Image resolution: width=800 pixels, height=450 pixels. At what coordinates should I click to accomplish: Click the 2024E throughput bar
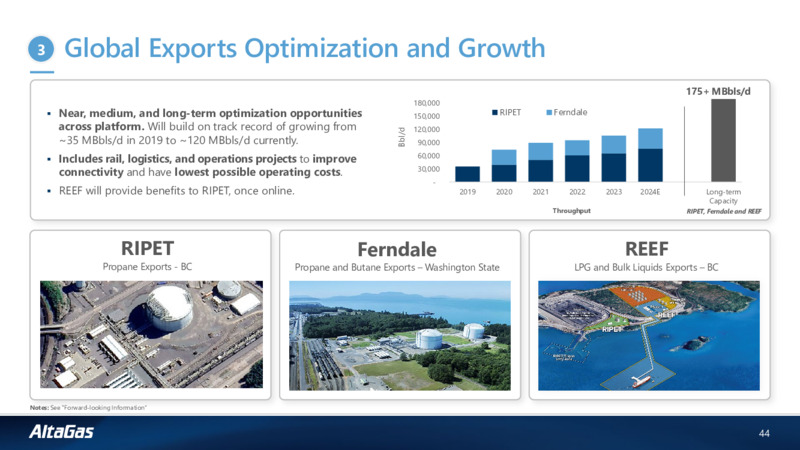(x=650, y=155)
